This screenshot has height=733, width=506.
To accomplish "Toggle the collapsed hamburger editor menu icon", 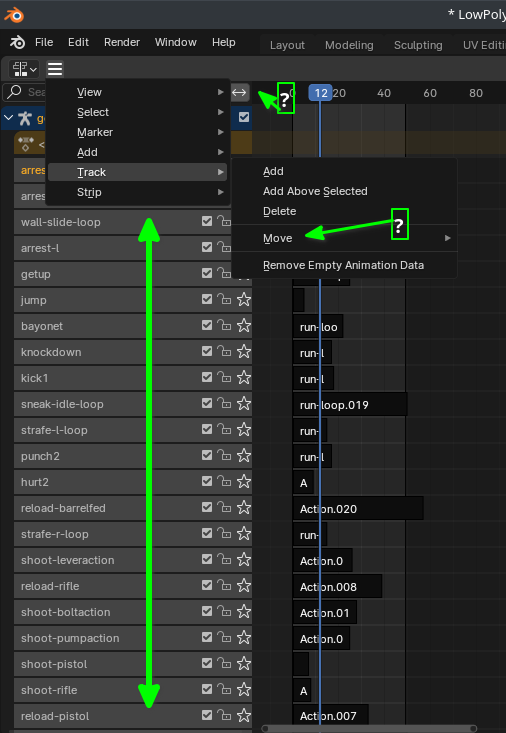I will 55,69.
